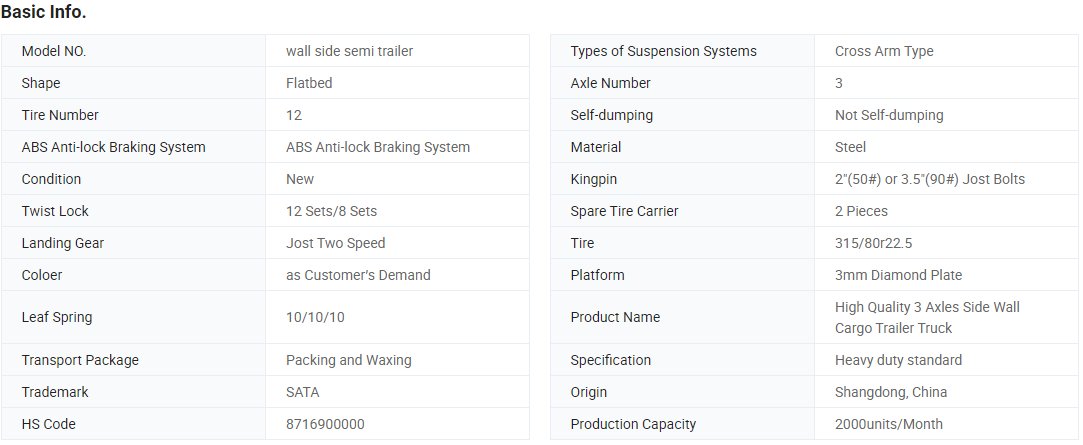Select the Packing and Waxing value
1083x445 pixels.
click(x=349, y=360)
